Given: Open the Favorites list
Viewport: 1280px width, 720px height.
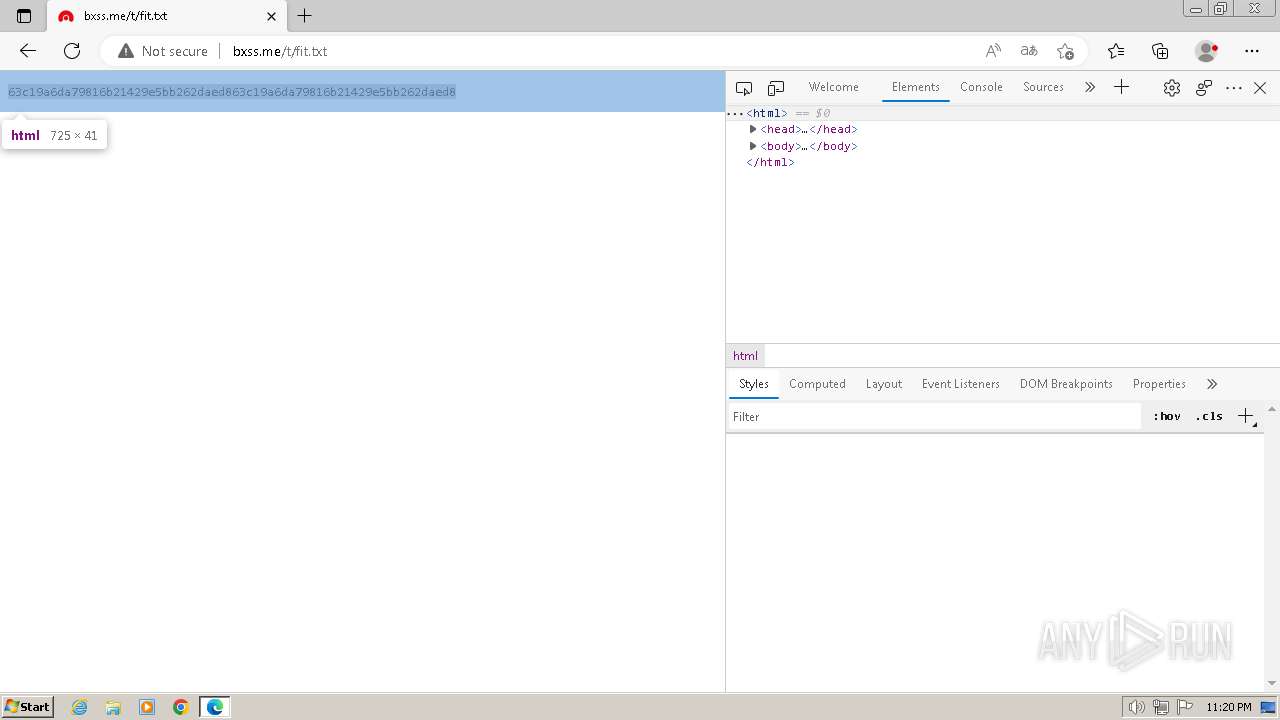Looking at the screenshot, I should [1116, 51].
